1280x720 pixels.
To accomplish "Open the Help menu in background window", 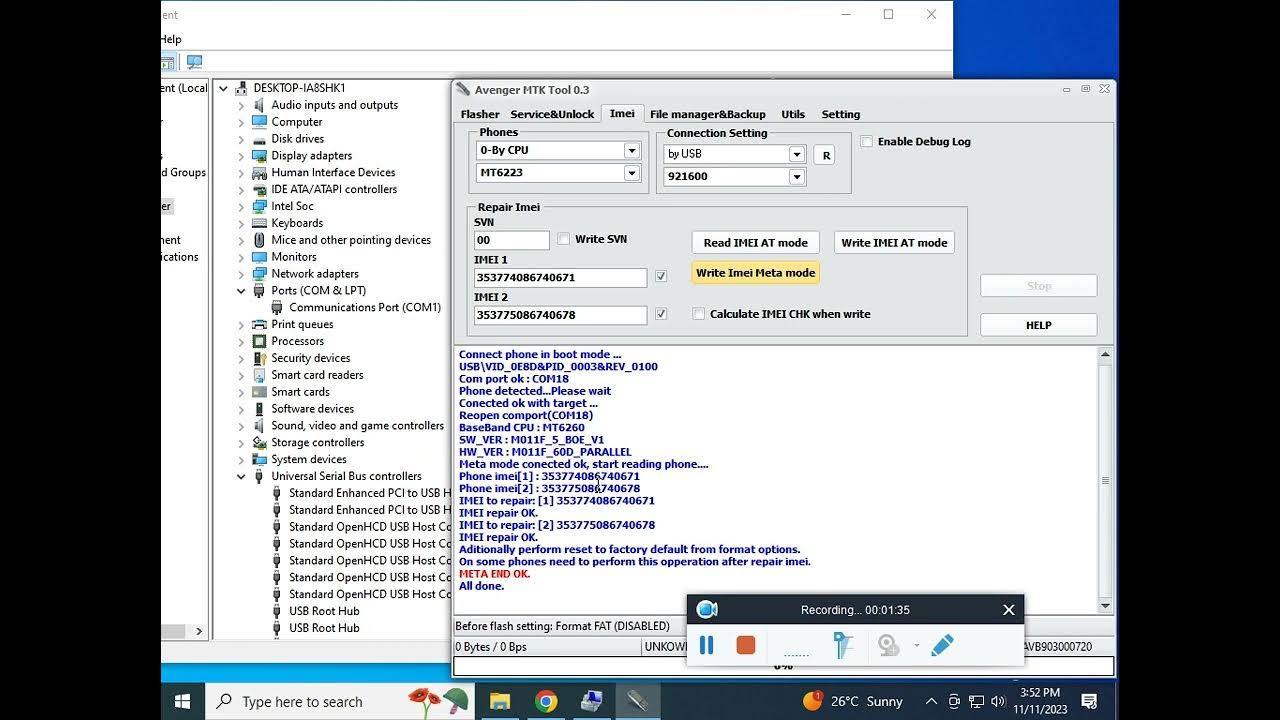I will tap(172, 39).
